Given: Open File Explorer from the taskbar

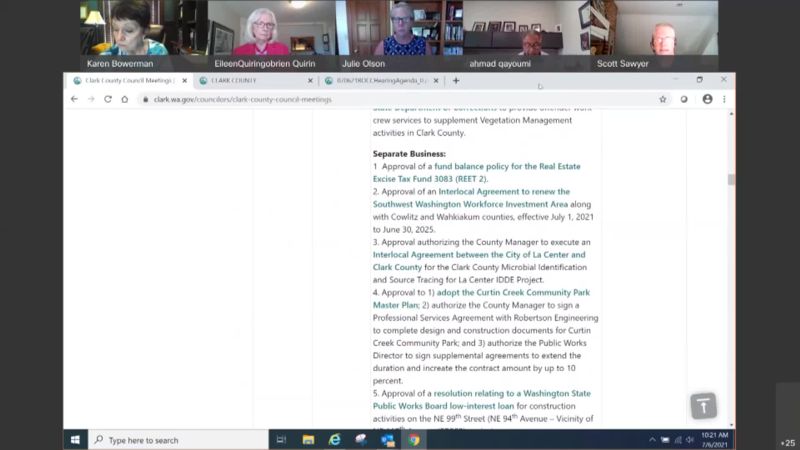Looking at the screenshot, I should click(308, 439).
